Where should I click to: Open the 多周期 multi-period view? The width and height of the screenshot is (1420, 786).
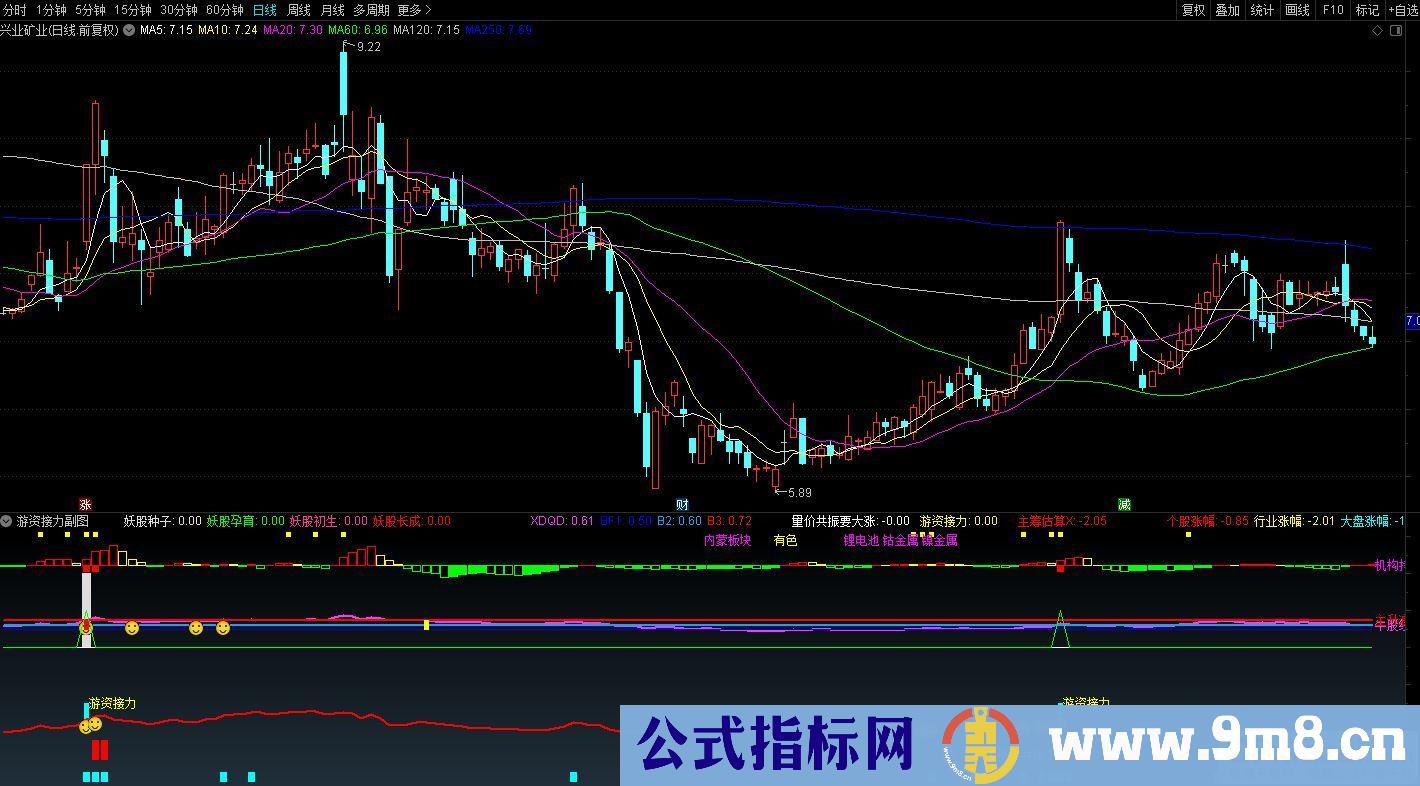click(x=372, y=10)
